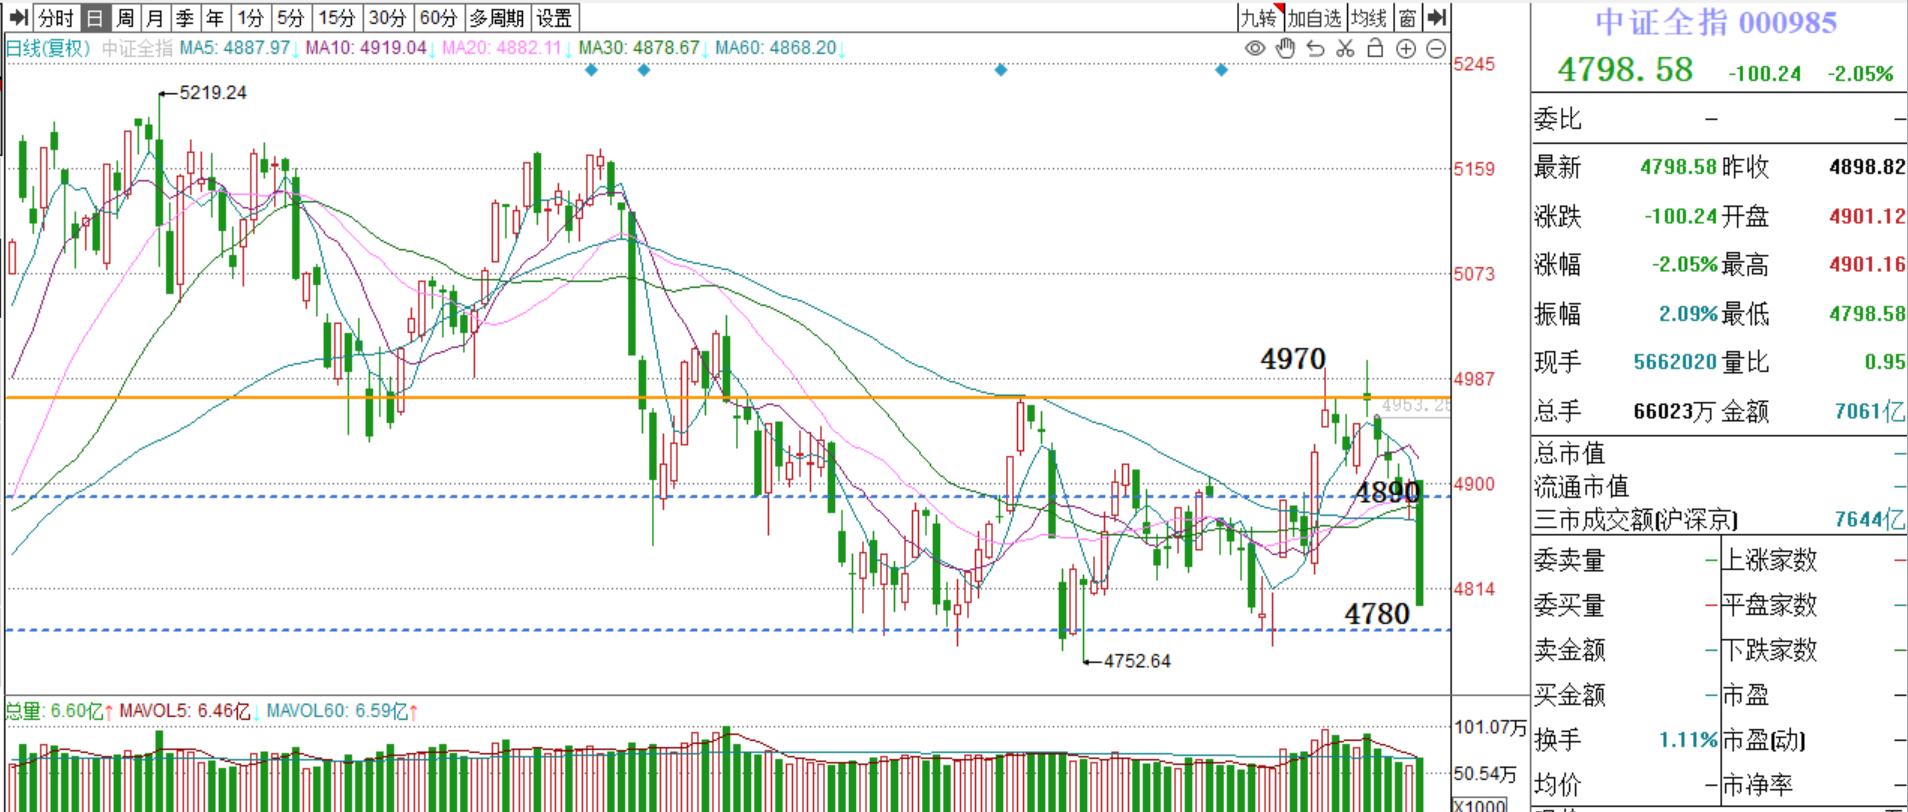The image size is (1908, 812).
Task: Click the left panel collapse arrow icon
Action: tap(18, 17)
